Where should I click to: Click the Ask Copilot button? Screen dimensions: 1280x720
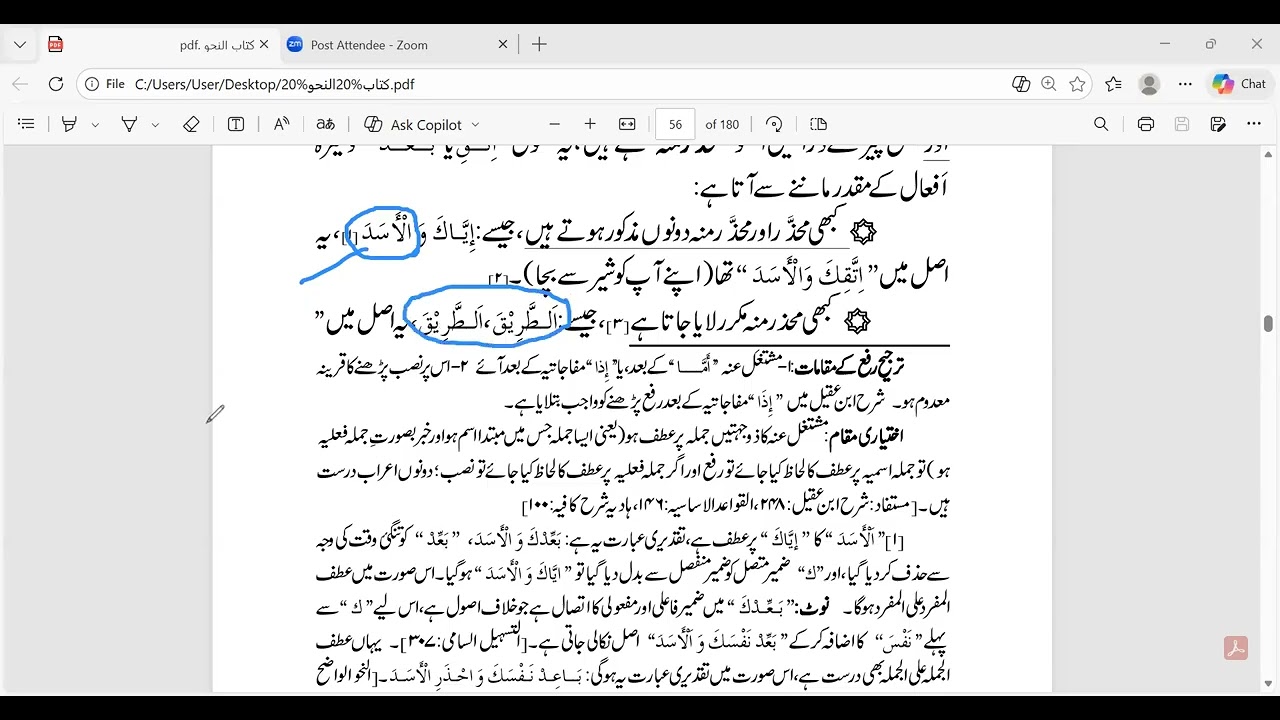pos(412,124)
